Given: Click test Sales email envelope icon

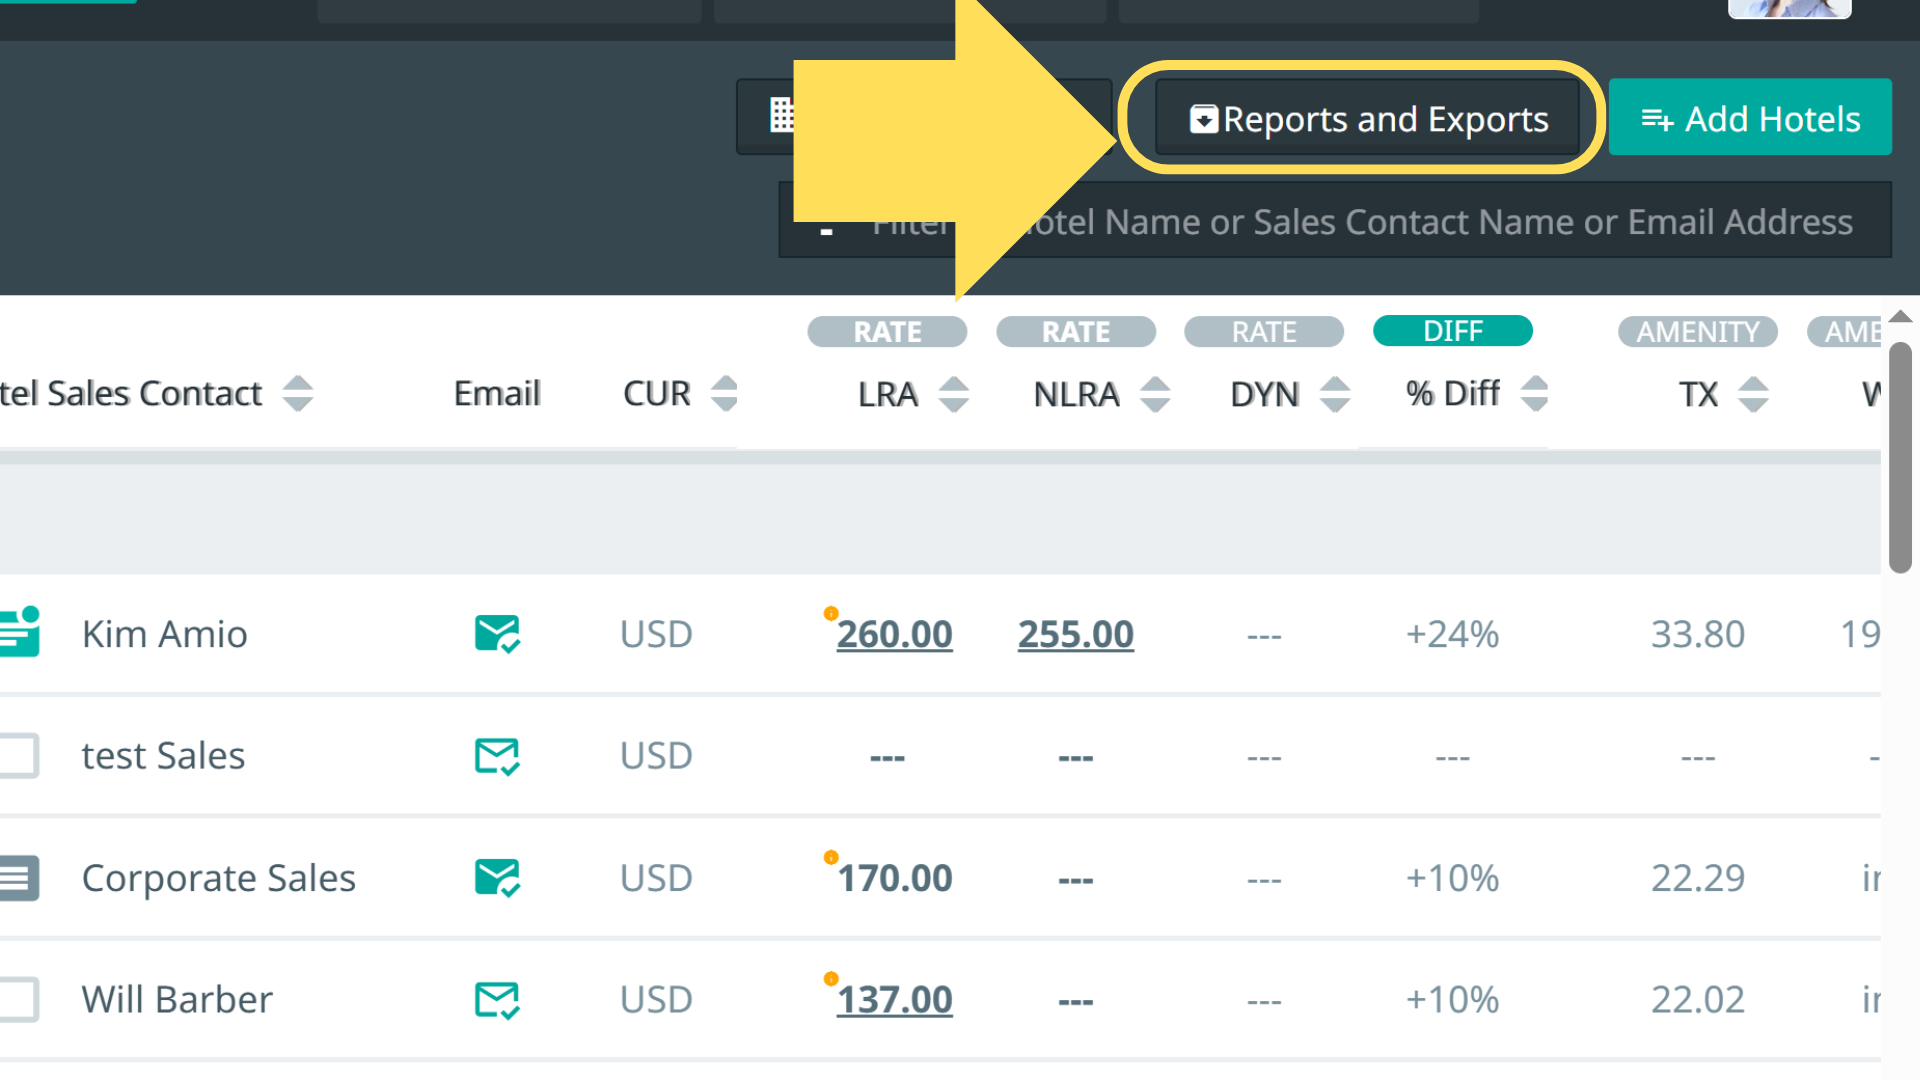Looking at the screenshot, I should coord(496,756).
